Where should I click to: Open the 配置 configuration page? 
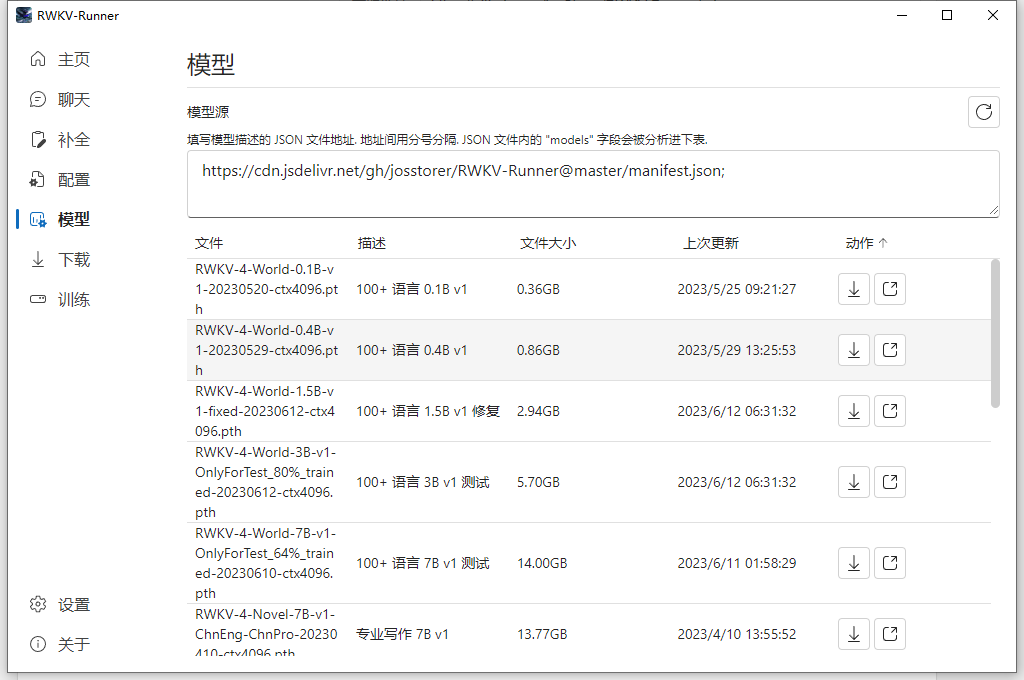[x=60, y=180]
